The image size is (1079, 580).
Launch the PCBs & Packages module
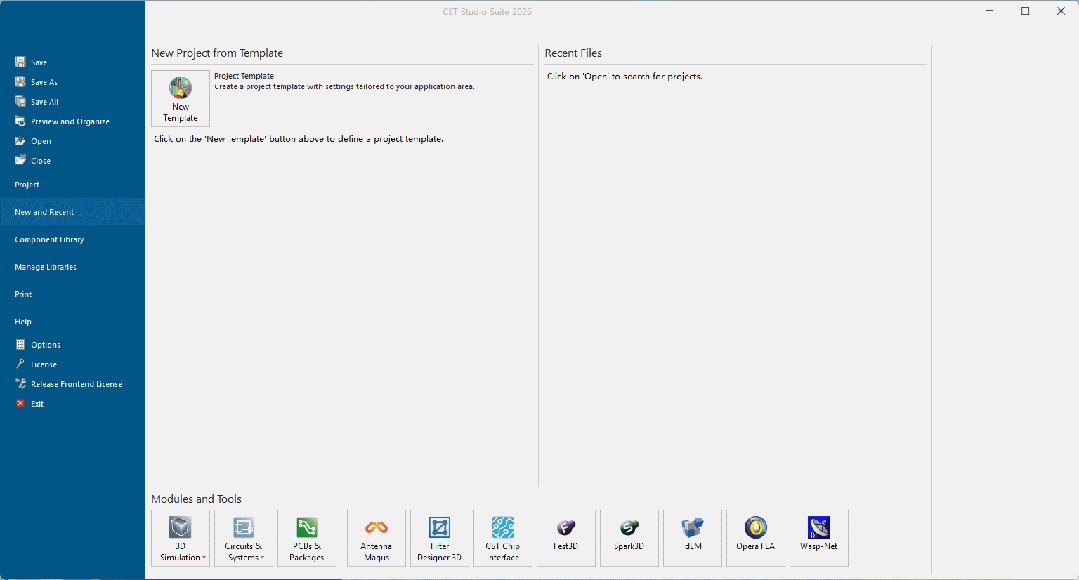coord(307,539)
